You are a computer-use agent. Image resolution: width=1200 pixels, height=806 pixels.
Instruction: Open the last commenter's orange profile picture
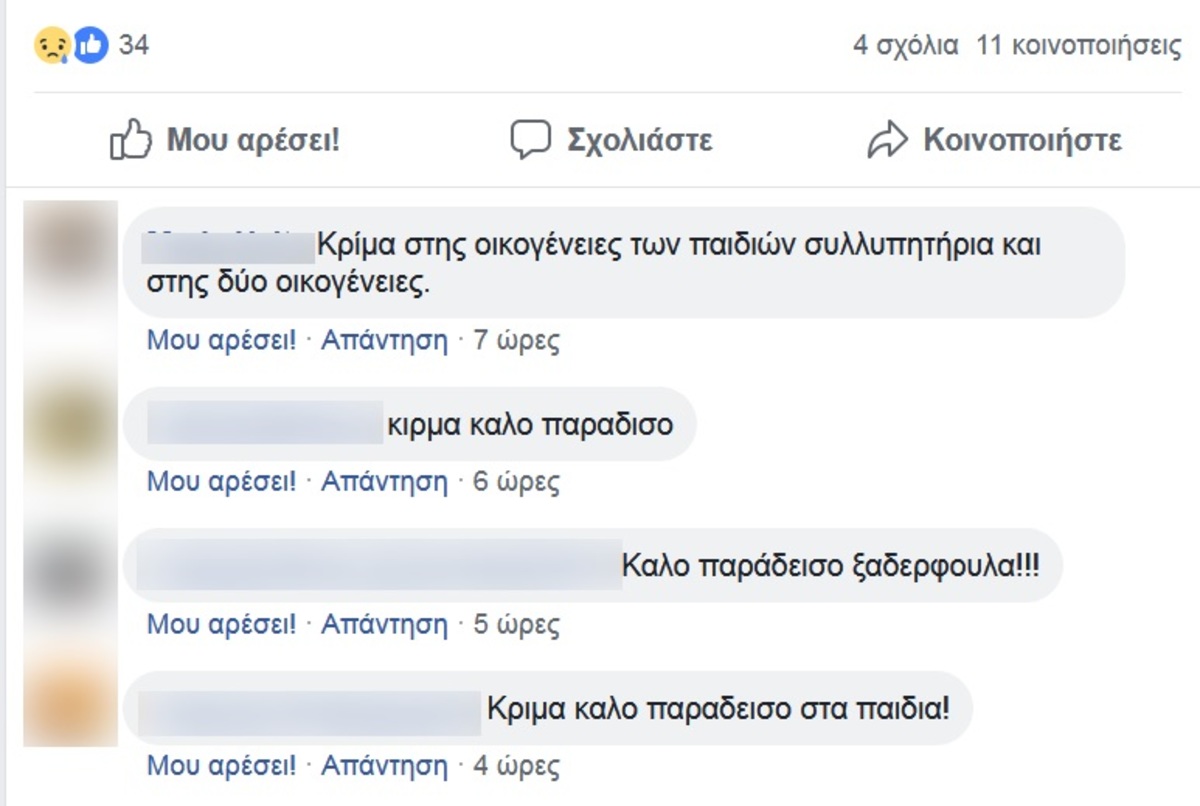coord(70,698)
